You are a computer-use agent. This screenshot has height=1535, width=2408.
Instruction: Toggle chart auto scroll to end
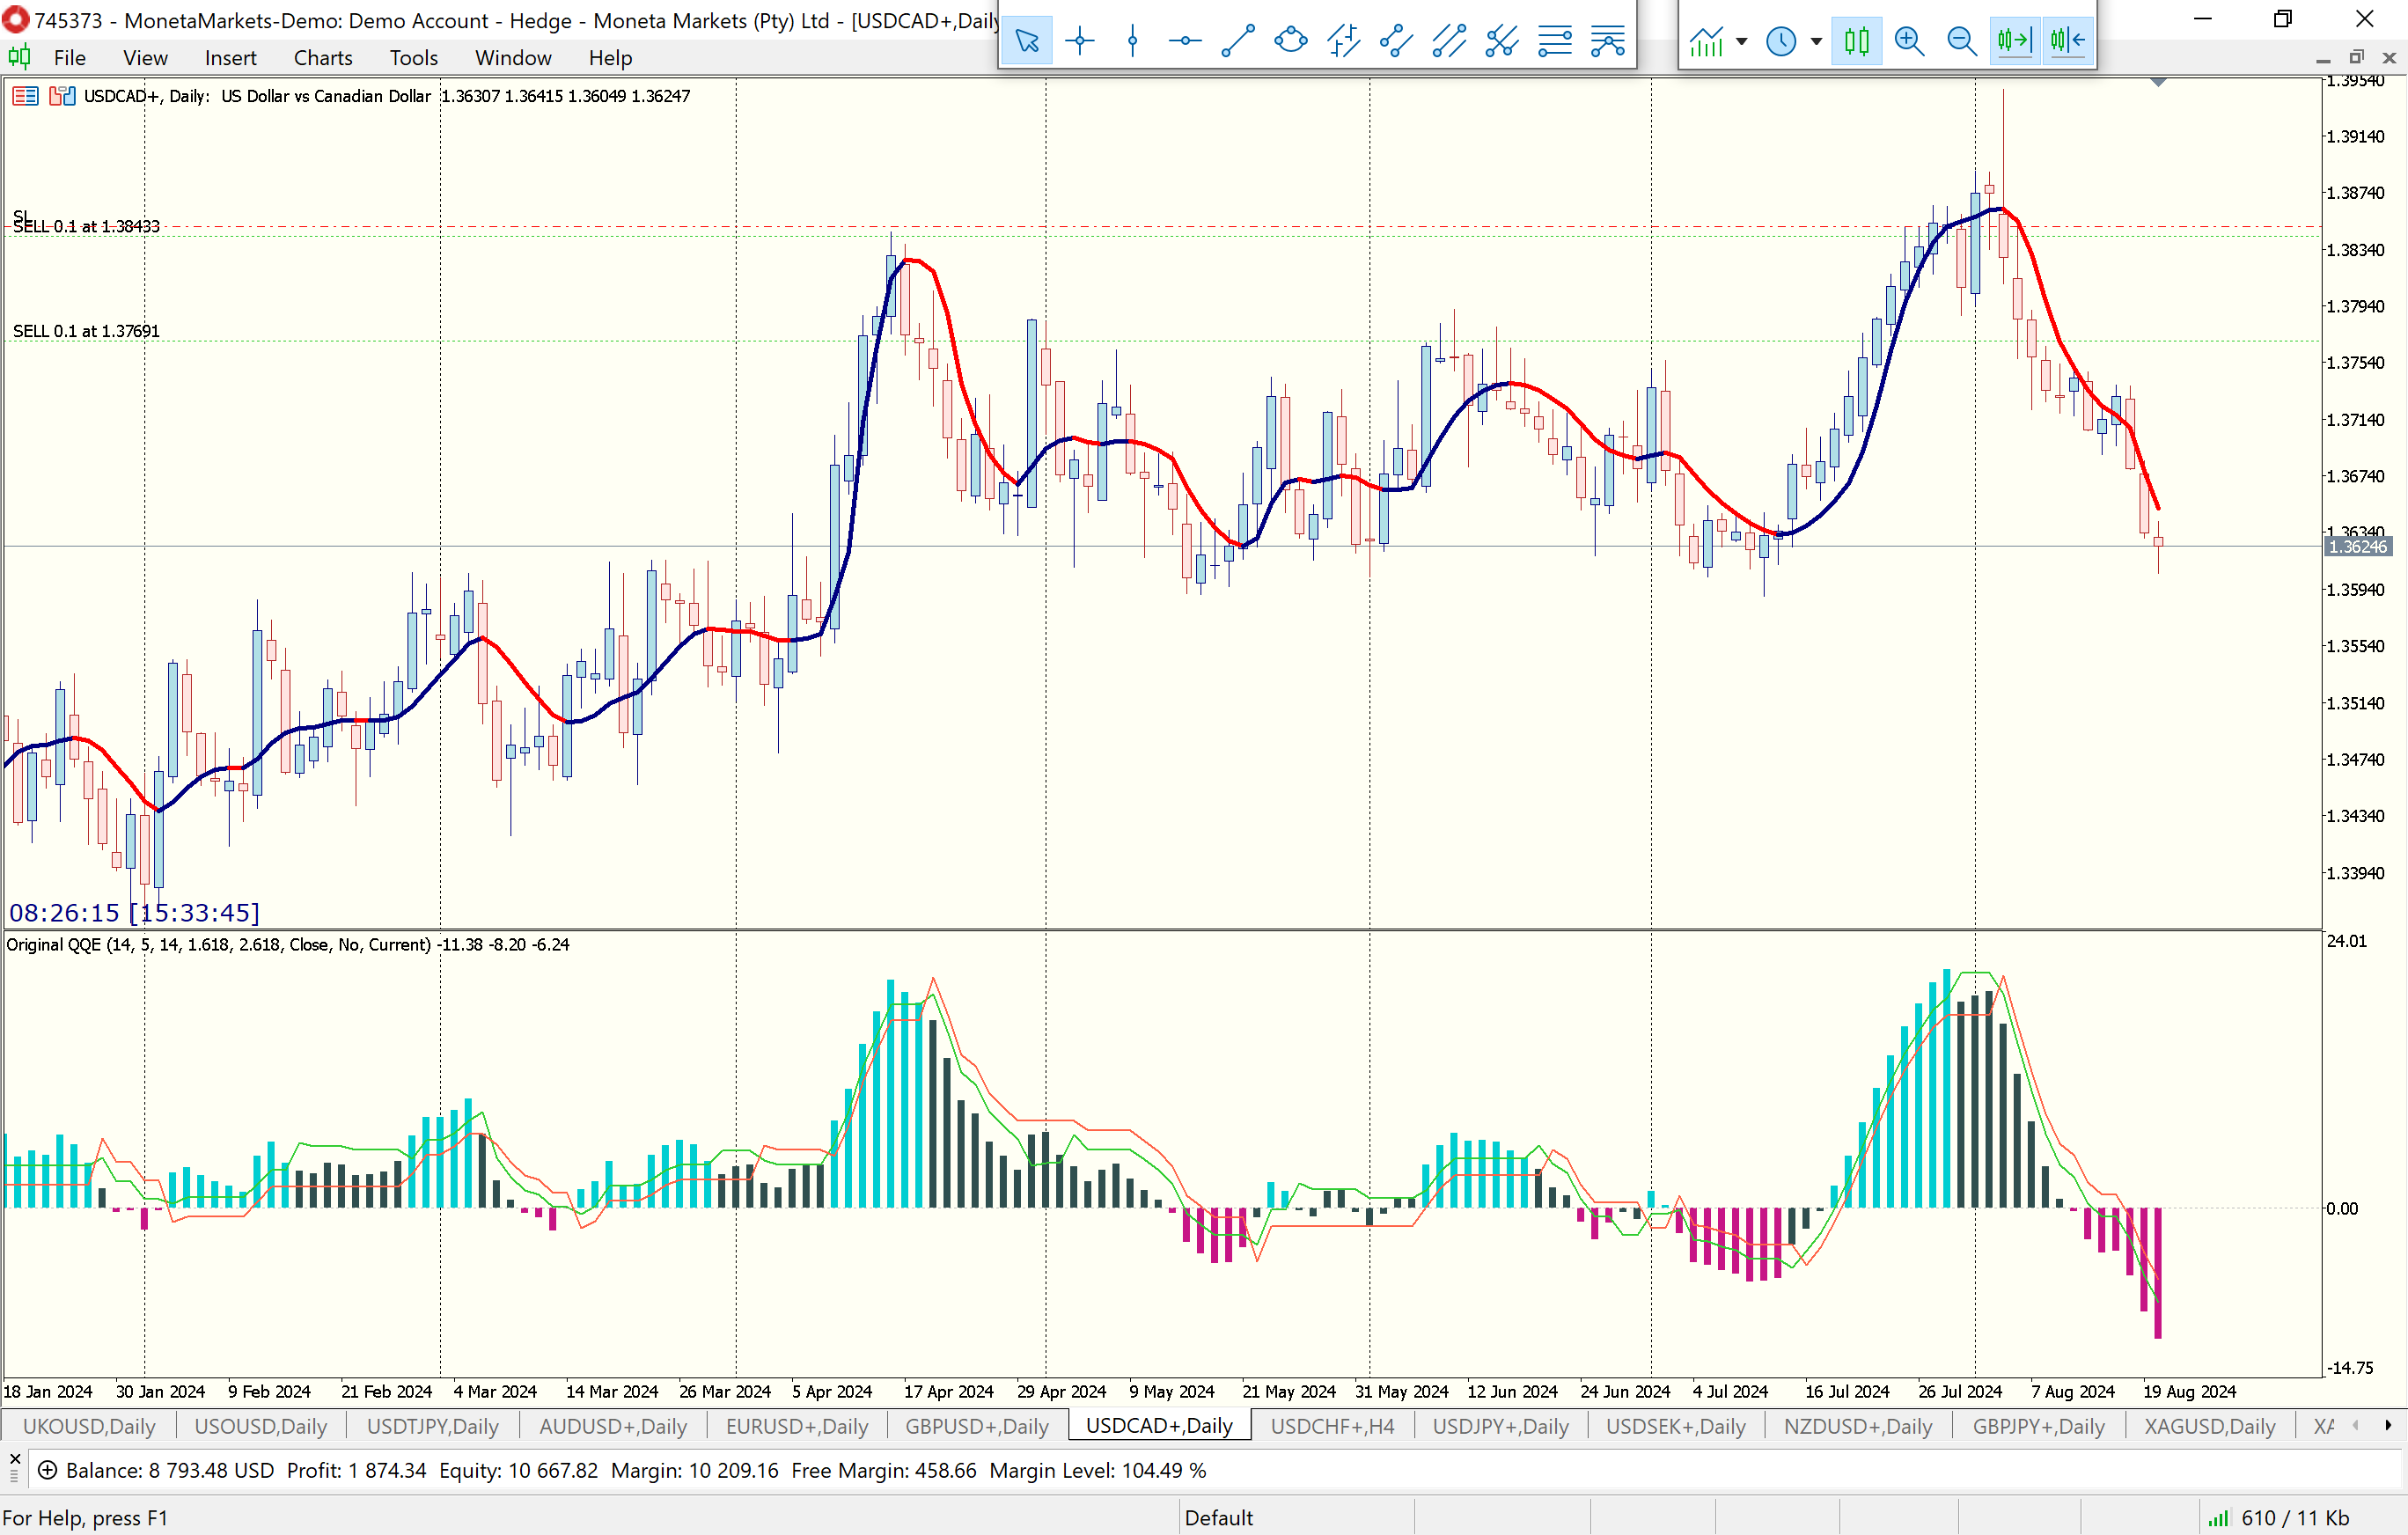pyautogui.click(x=2014, y=41)
